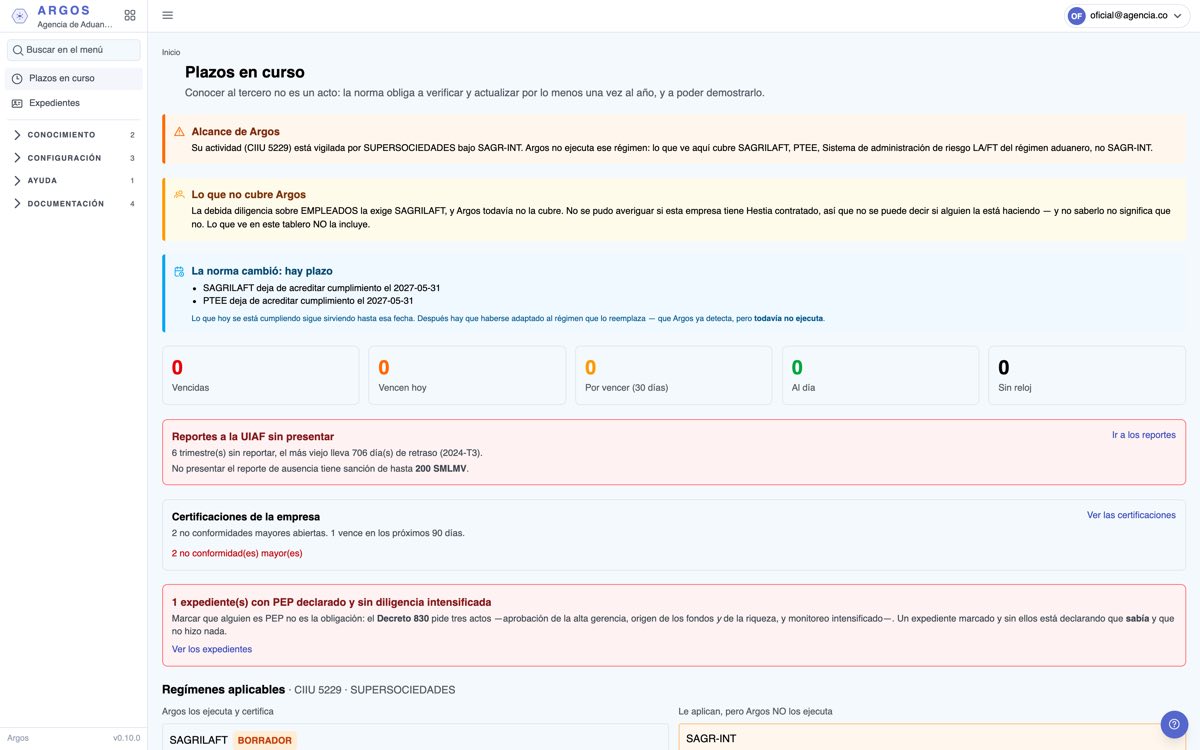Open Expedientes menu item

pos(74,103)
